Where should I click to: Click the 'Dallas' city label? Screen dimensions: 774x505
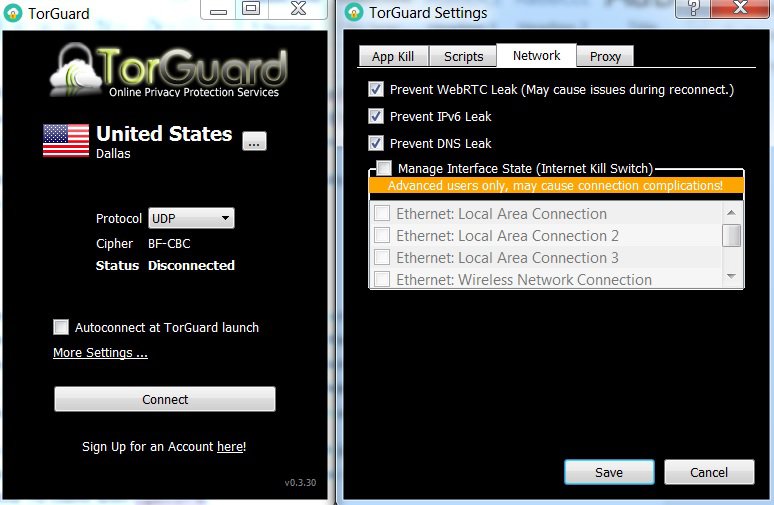[x=113, y=154]
